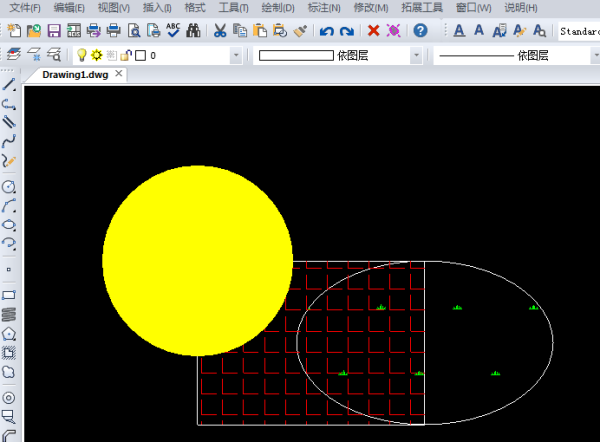600x442 pixels.
Task: Open the 拓展工具 menu
Action: pyautogui.click(x=422, y=8)
